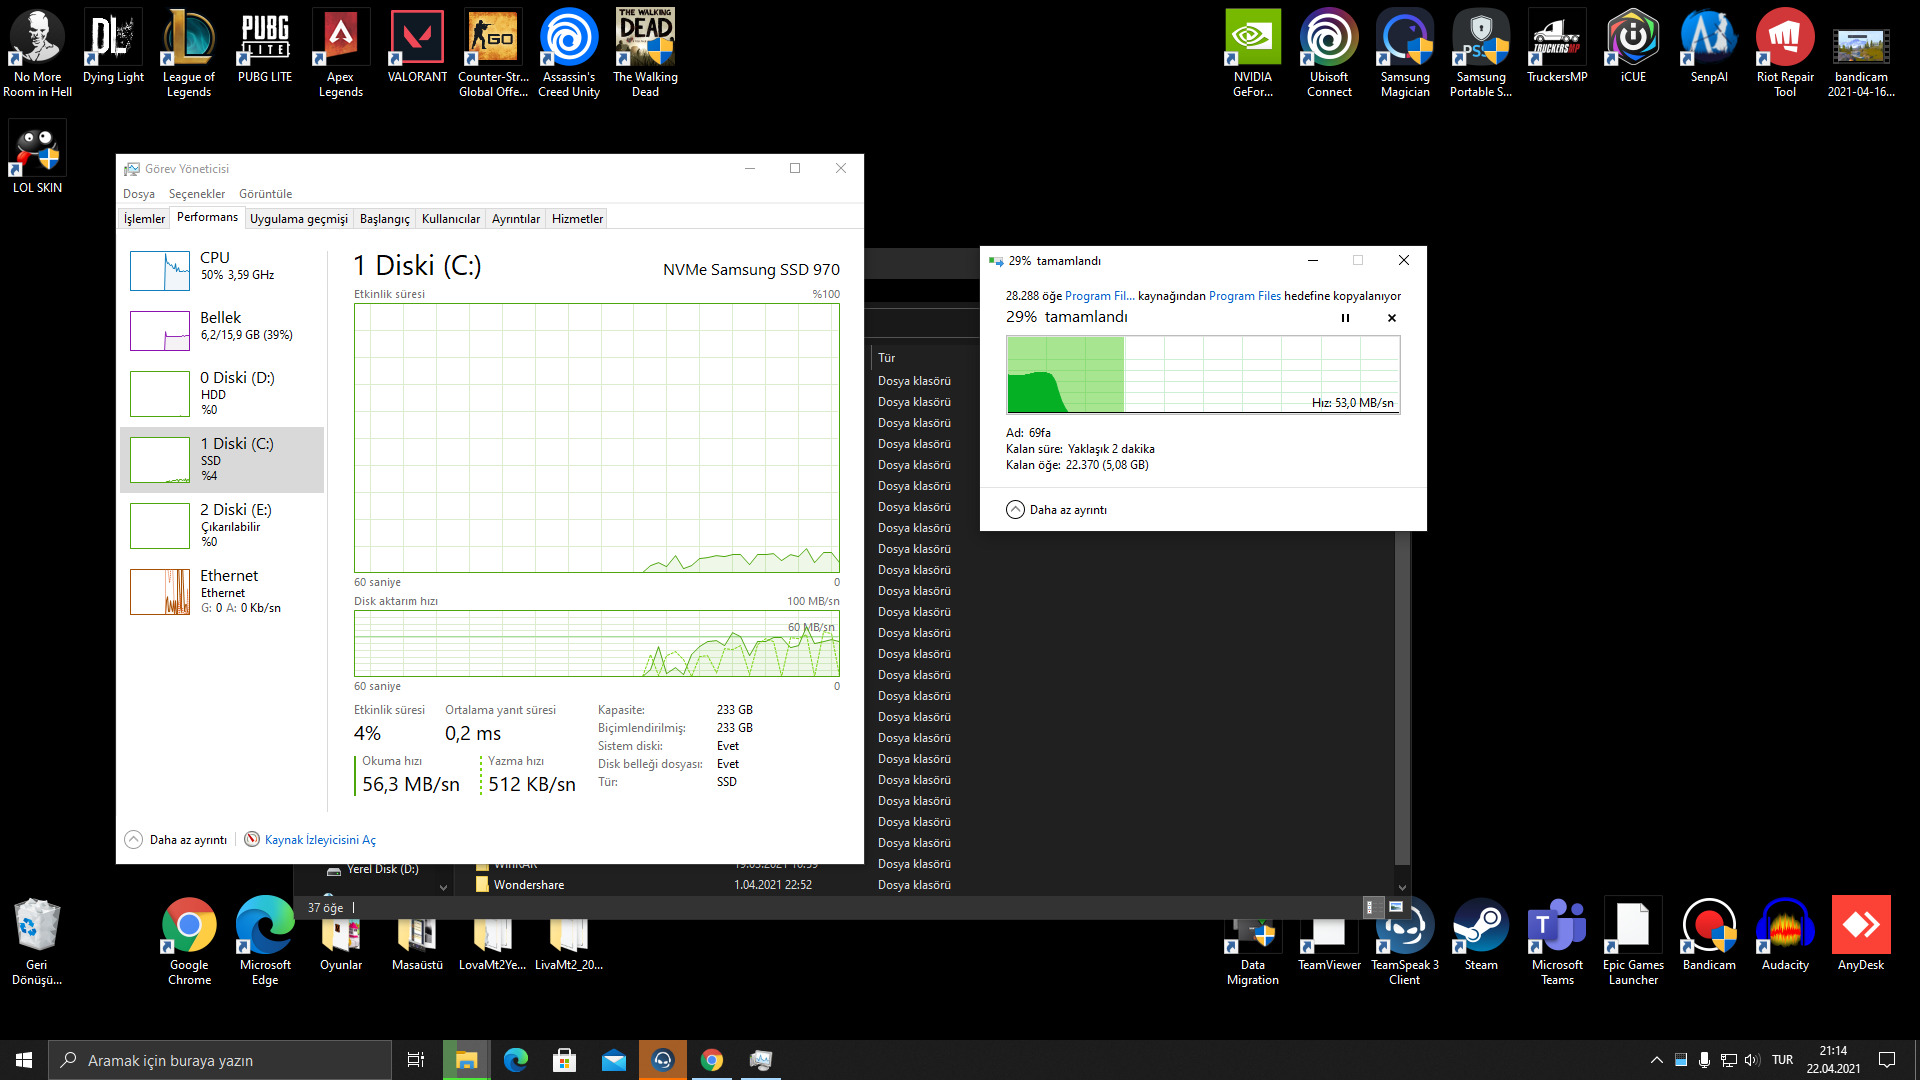This screenshot has width=1920, height=1080.
Task: Show hidden system tray icons
Action: pyautogui.click(x=1656, y=1060)
